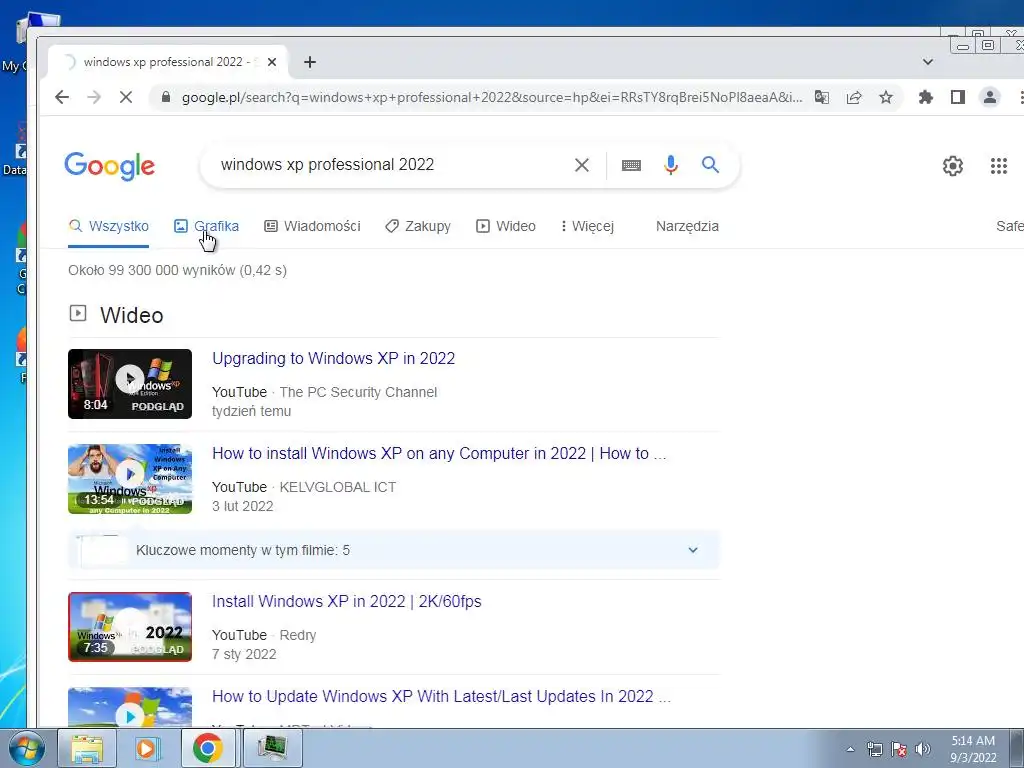Image resolution: width=1024 pixels, height=768 pixels.
Task: Open Windows Explorer from the taskbar
Action: click(87, 748)
